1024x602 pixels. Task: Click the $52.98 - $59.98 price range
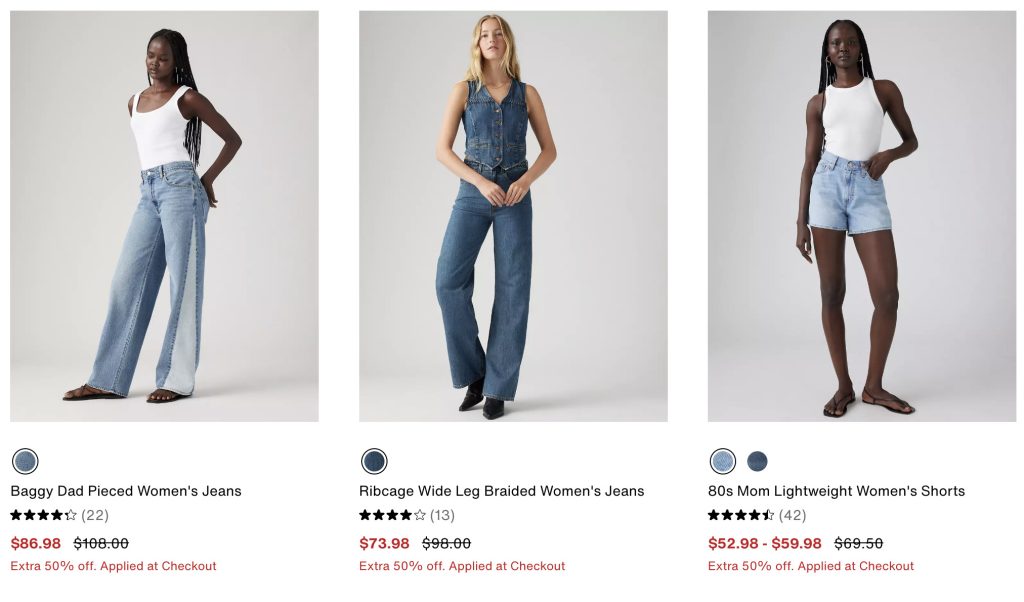click(765, 544)
